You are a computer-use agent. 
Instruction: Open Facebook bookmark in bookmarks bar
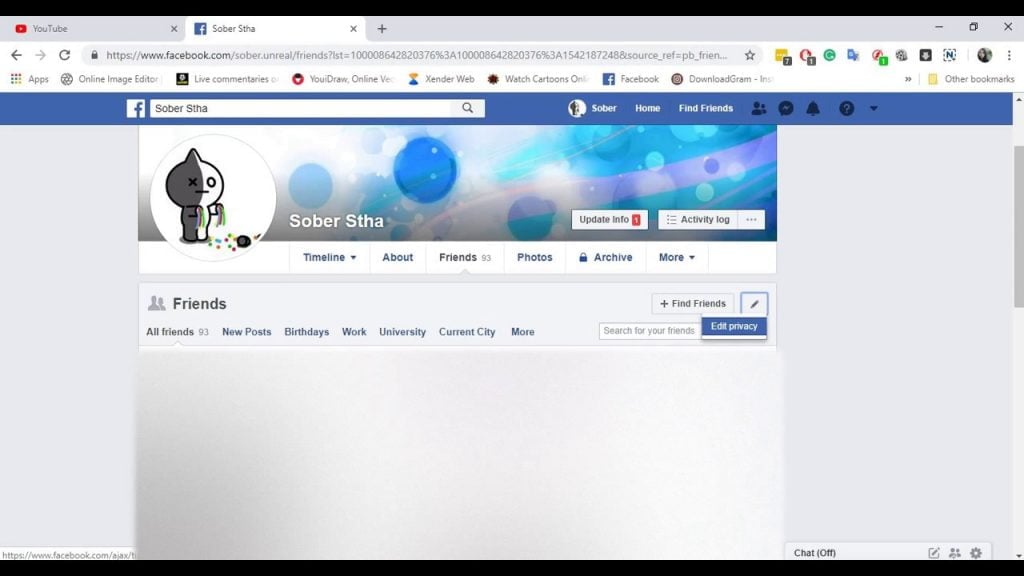pos(630,79)
